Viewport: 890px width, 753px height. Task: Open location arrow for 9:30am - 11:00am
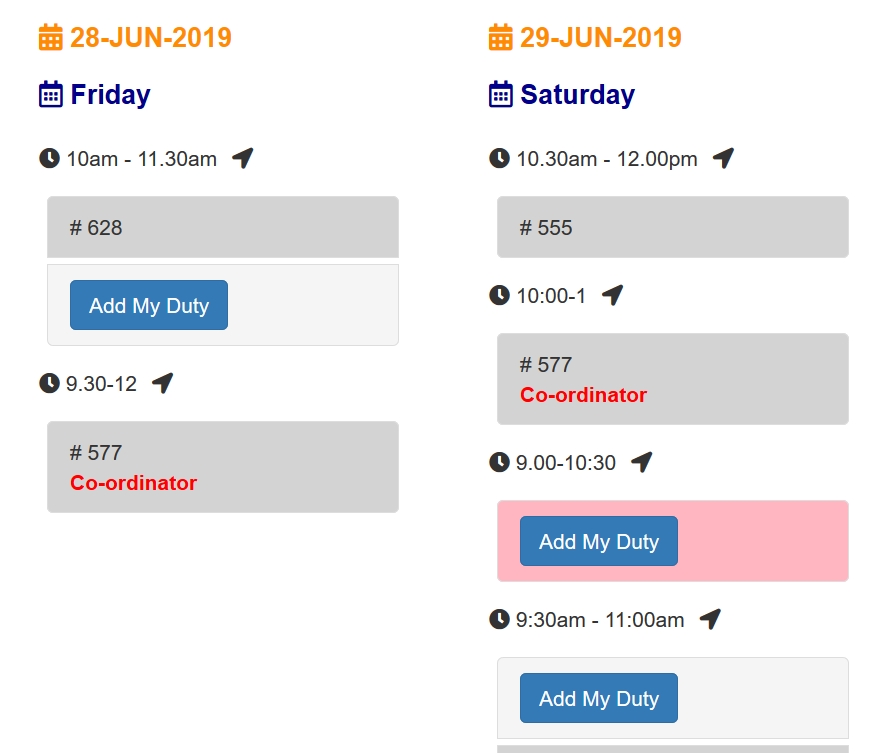(x=710, y=619)
